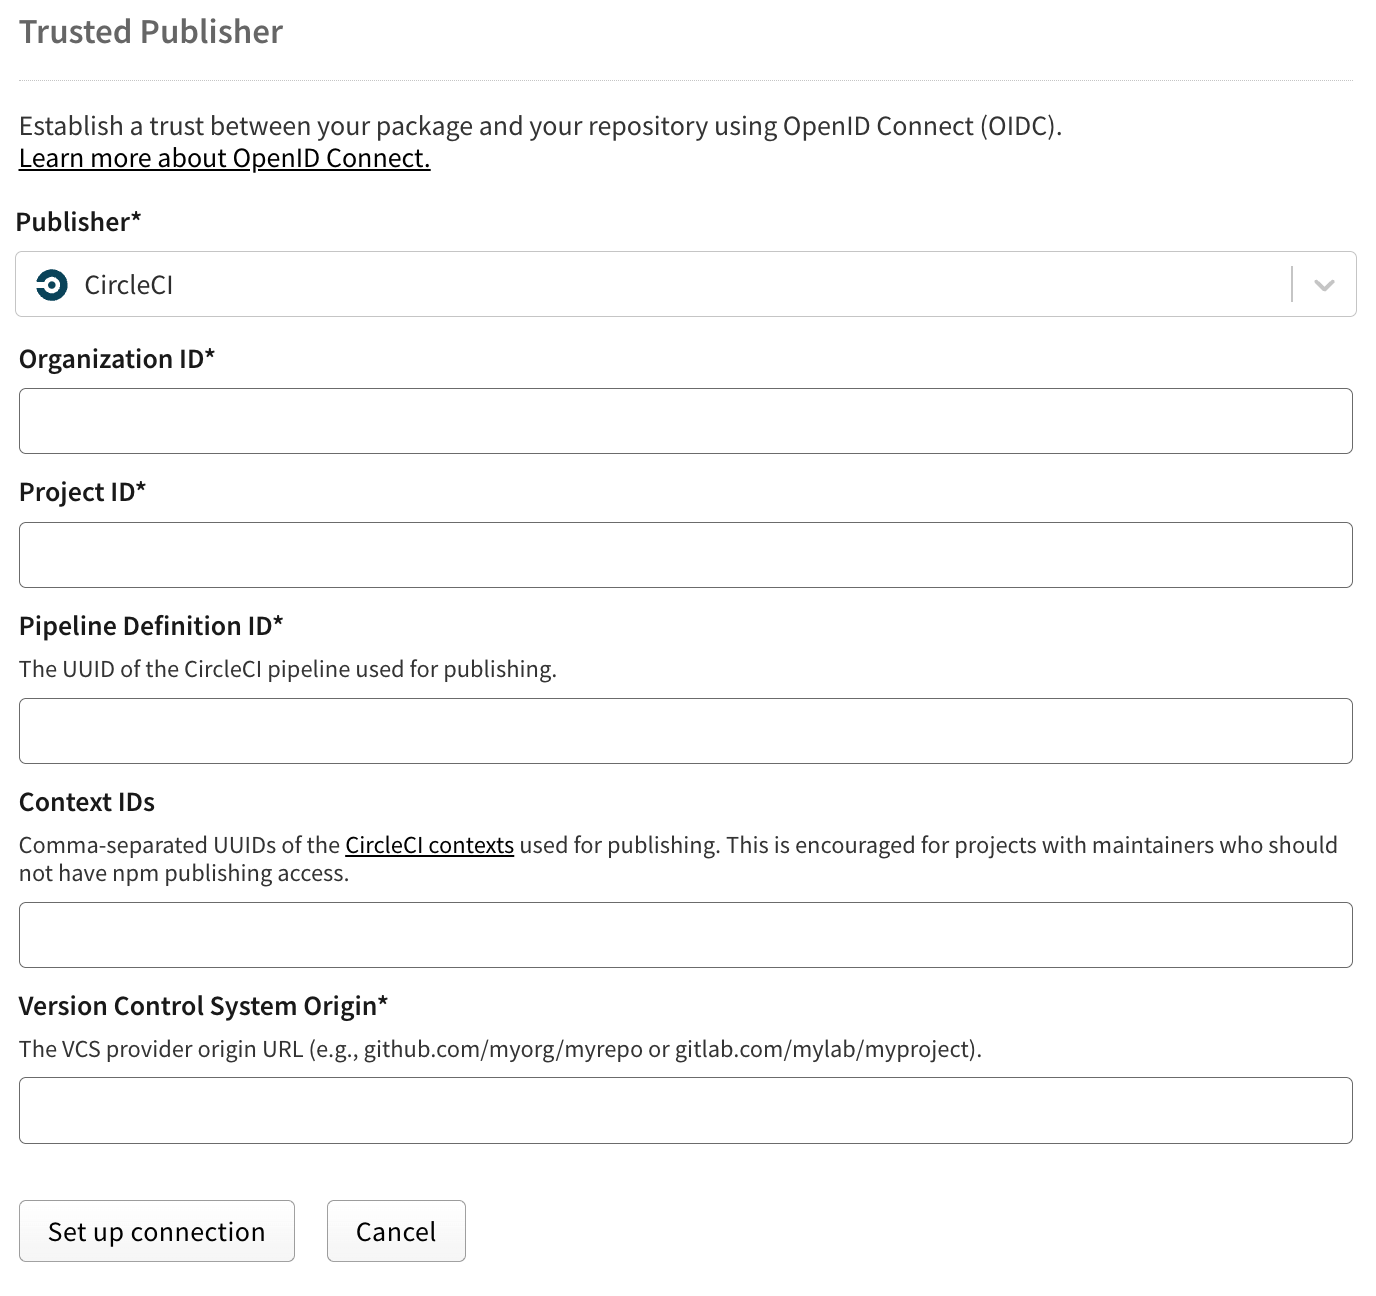
Task: Click the Project ID label text
Action: 82,492
